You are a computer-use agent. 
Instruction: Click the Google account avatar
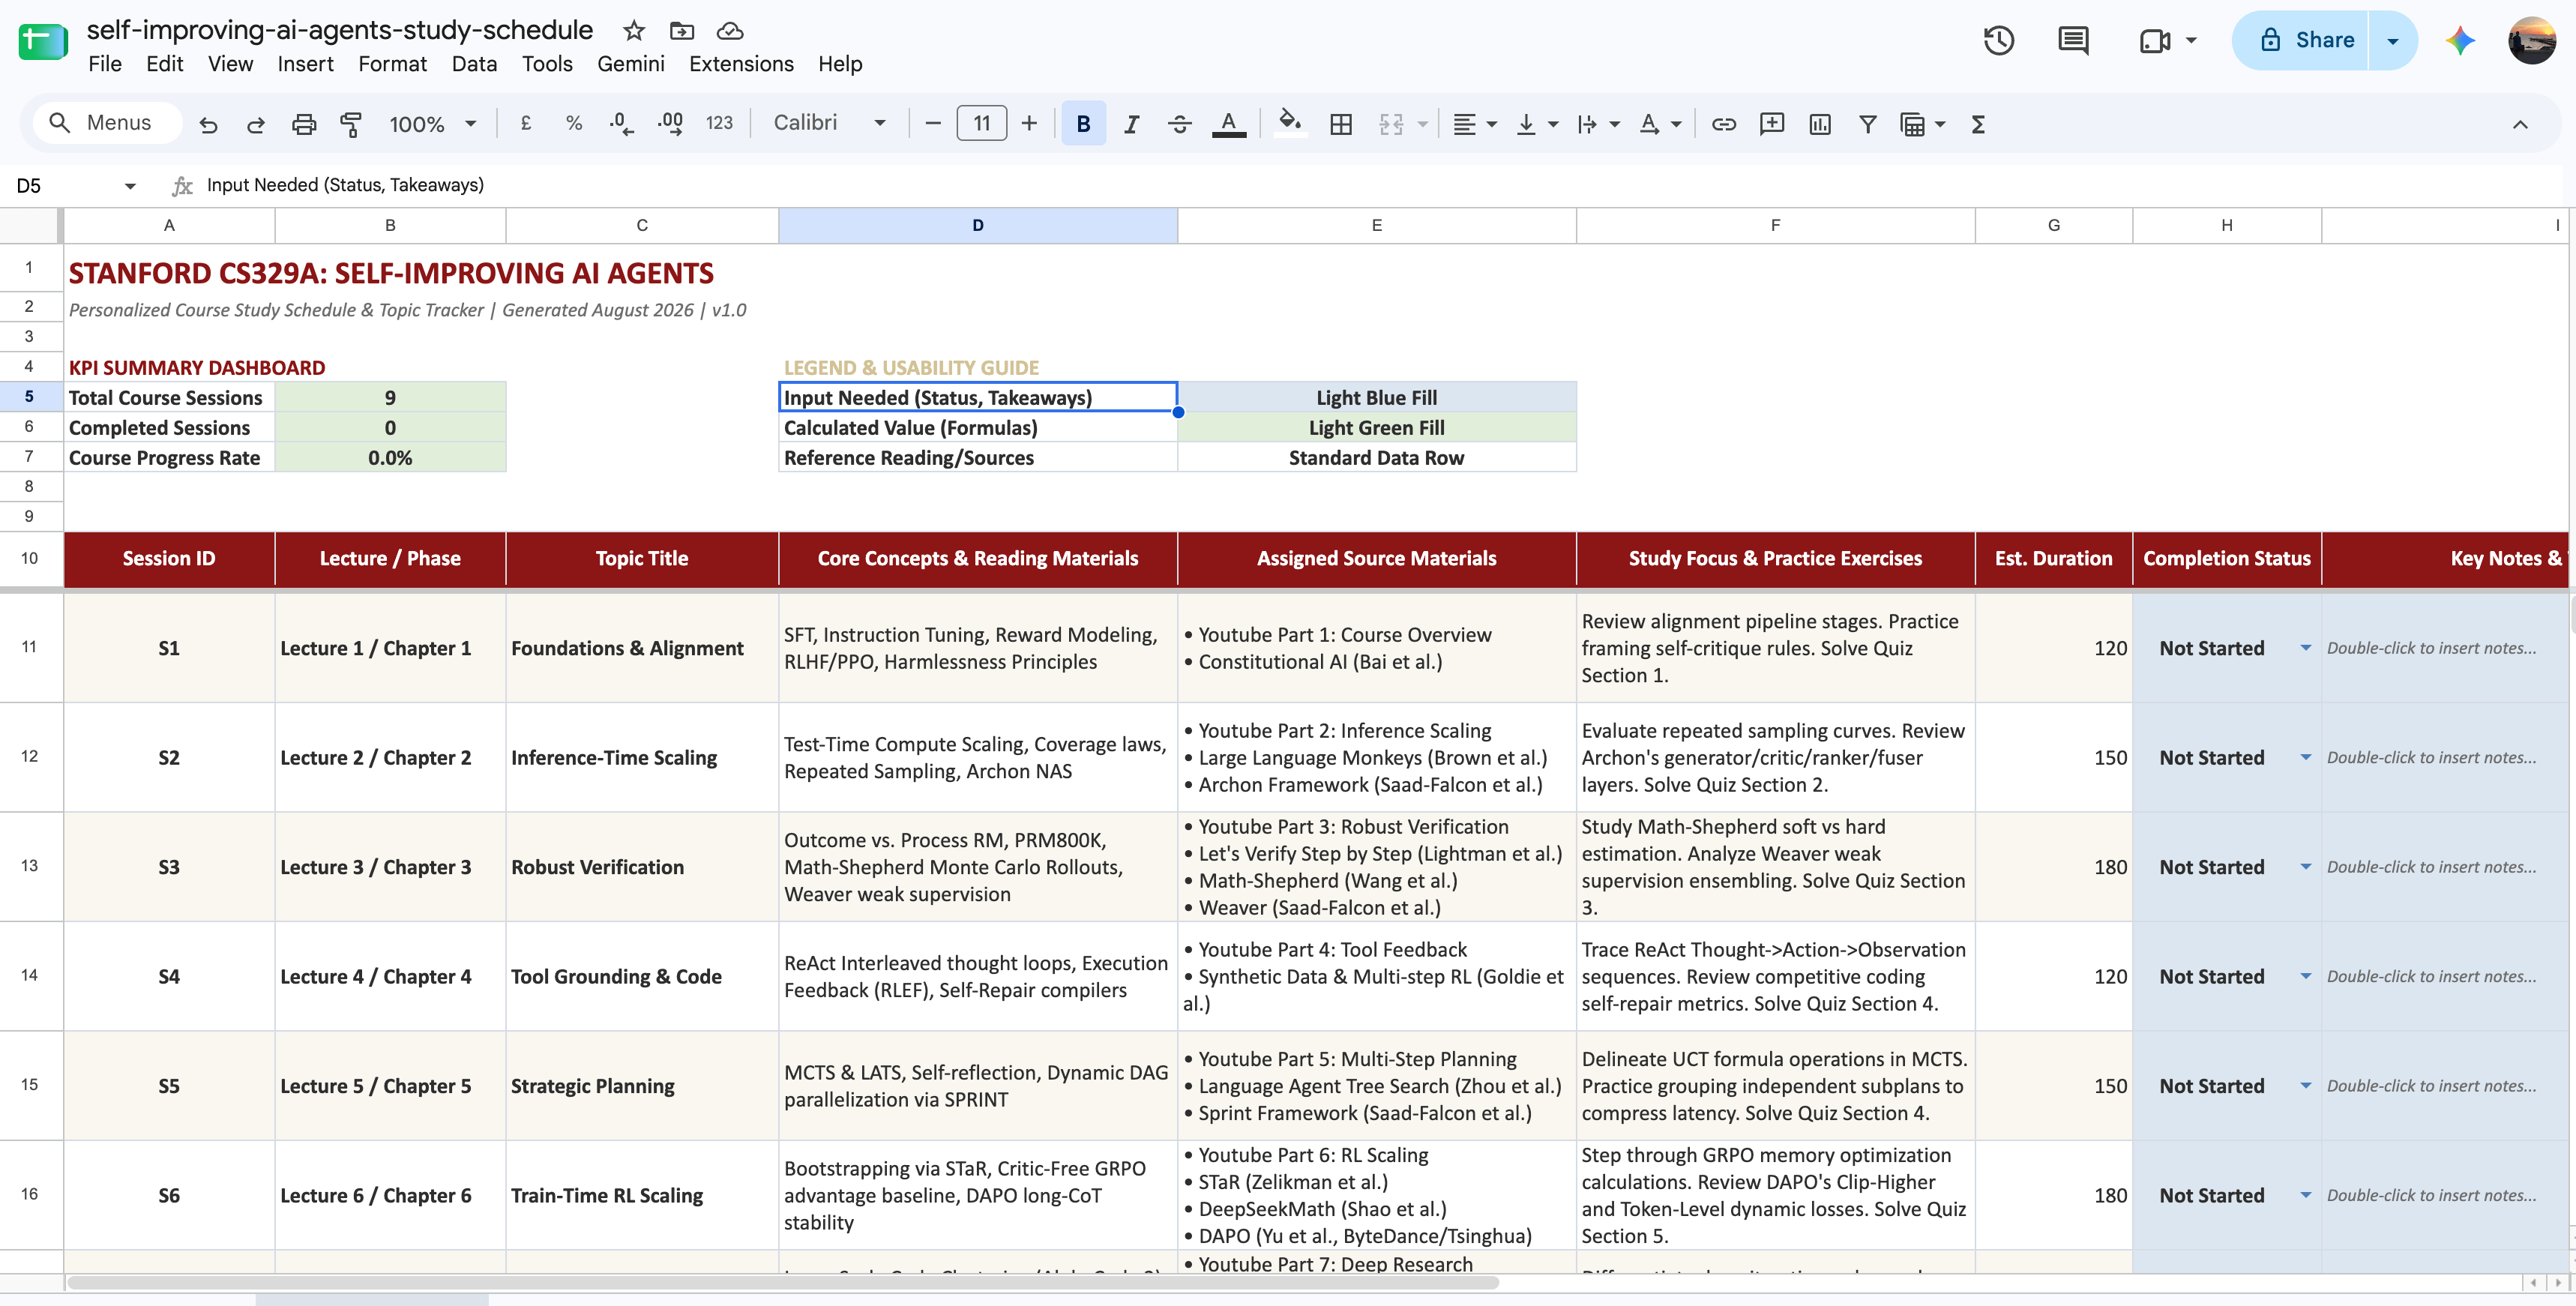(2532, 40)
